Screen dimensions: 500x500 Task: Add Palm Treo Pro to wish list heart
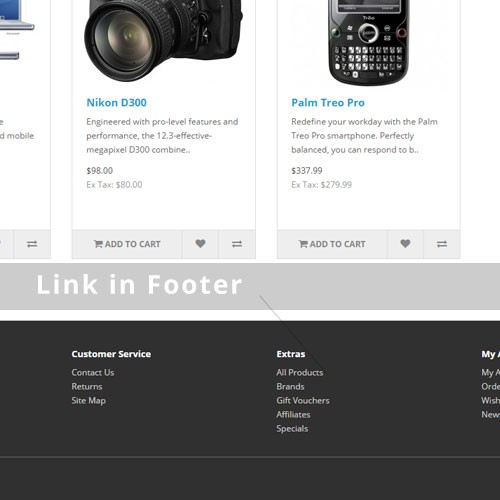point(405,244)
